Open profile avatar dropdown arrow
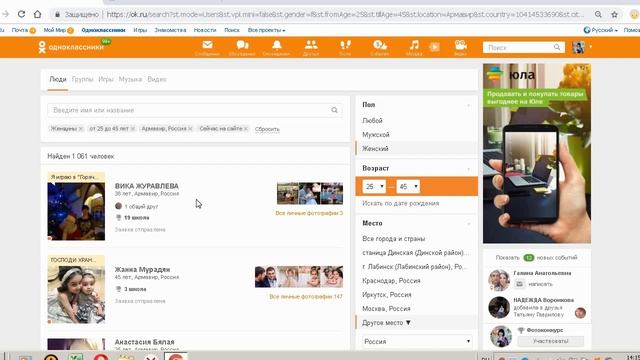 pos(591,47)
